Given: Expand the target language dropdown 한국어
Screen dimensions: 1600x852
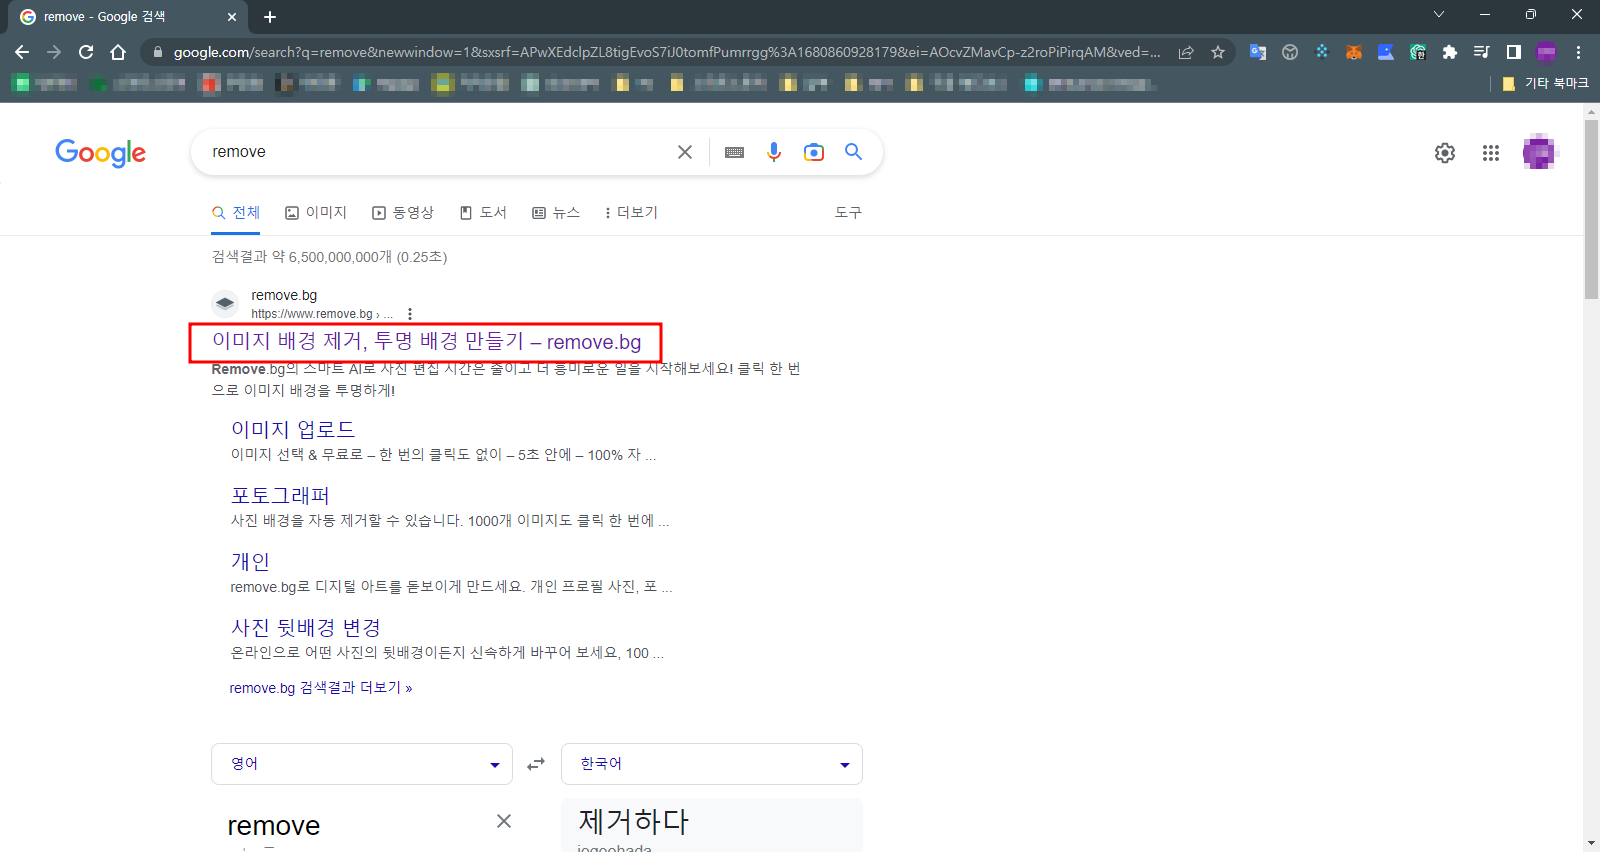Looking at the screenshot, I should click(x=712, y=764).
